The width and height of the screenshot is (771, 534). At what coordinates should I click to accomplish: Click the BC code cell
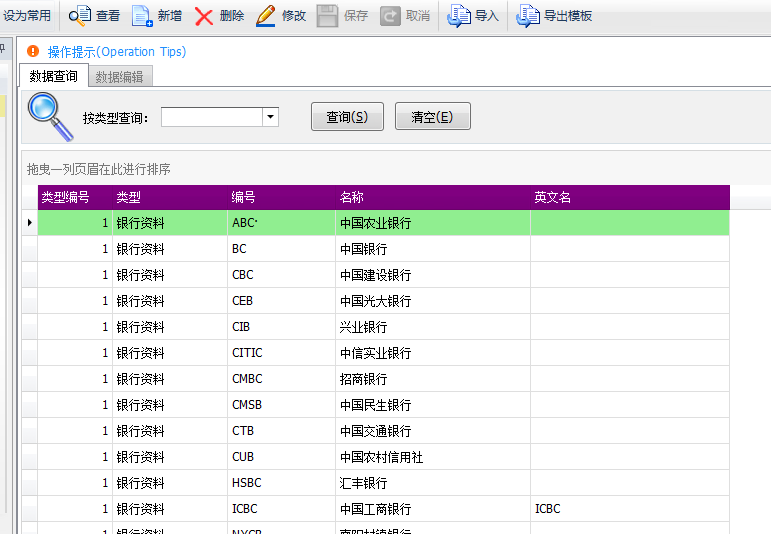pos(282,249)
